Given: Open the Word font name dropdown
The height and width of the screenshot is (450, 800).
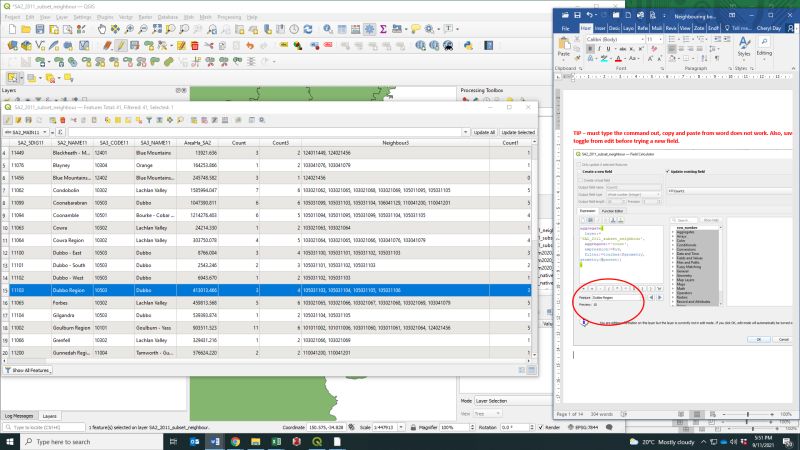Looking at the screenshot, I should click(642, 39).
